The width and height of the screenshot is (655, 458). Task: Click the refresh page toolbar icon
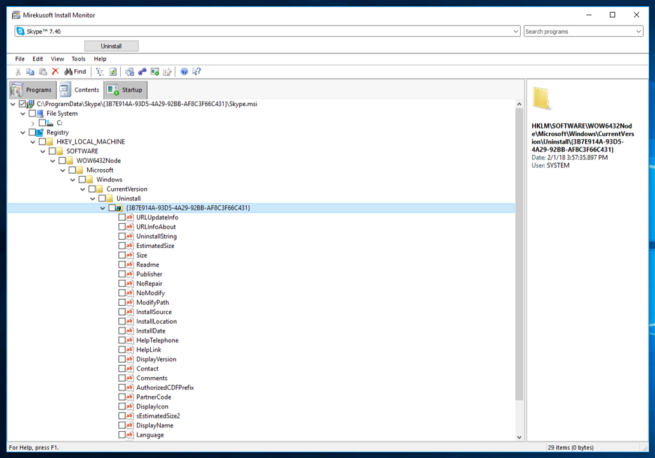[x=113, y=72]
